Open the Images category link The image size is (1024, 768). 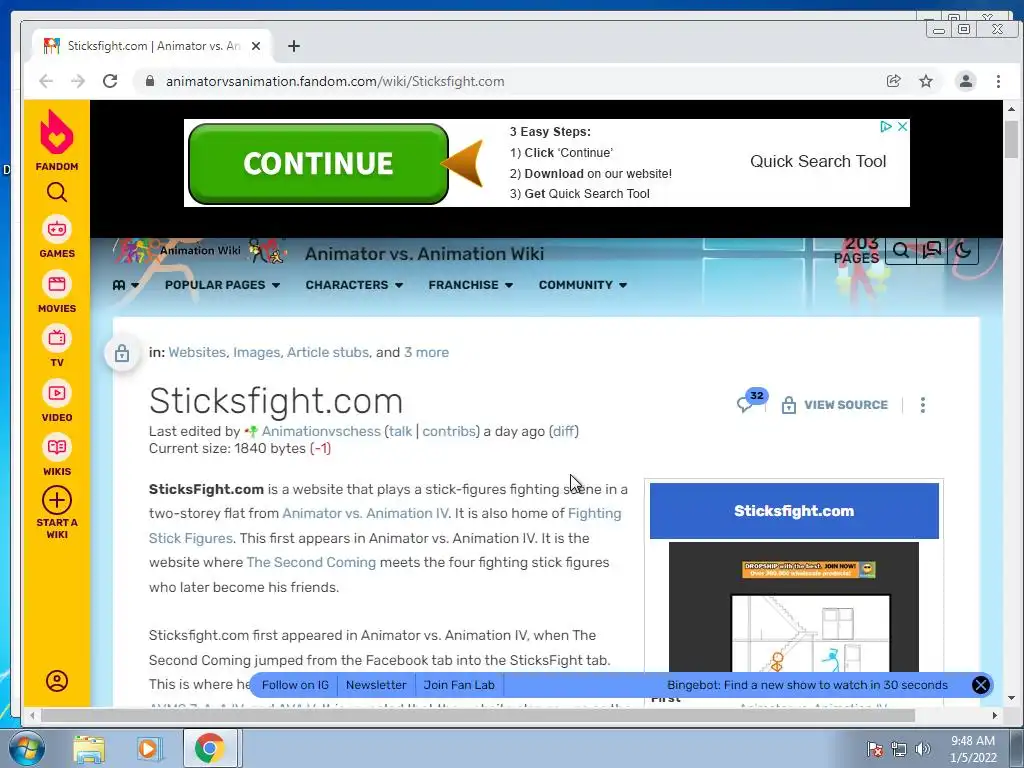(x=257, y=353)
